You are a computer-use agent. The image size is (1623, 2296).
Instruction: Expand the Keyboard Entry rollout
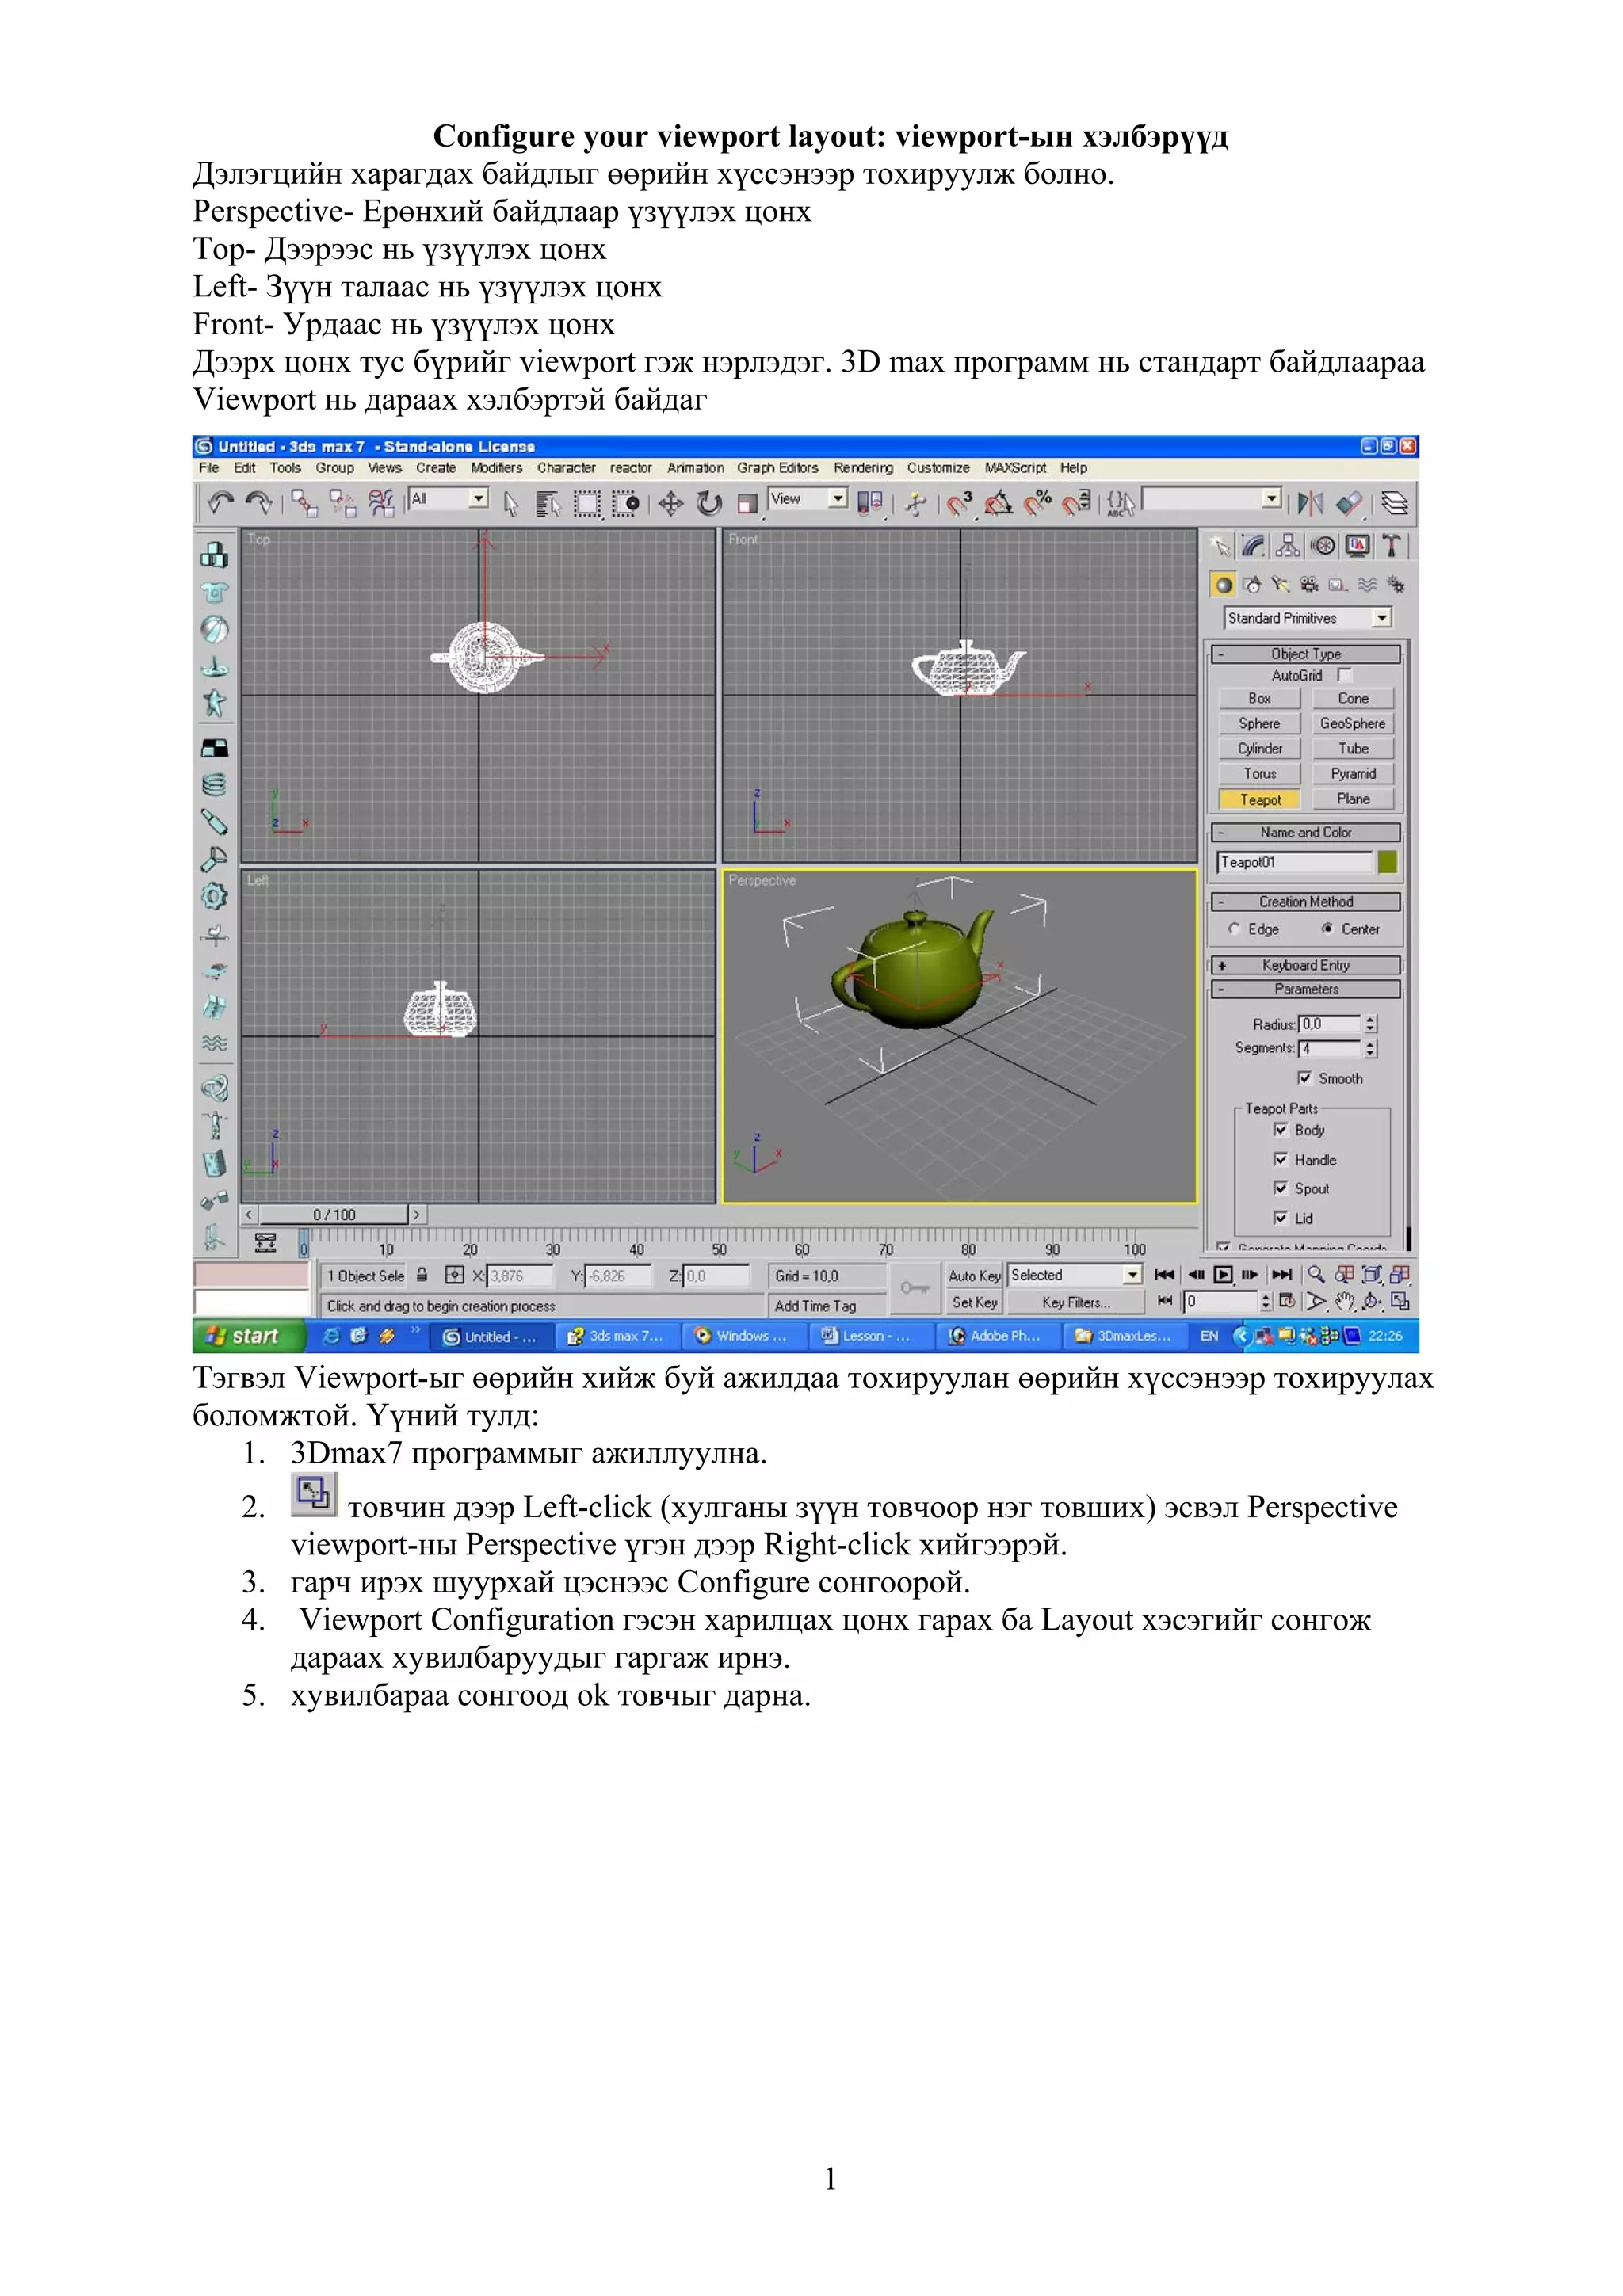(x=1305, y=965)
